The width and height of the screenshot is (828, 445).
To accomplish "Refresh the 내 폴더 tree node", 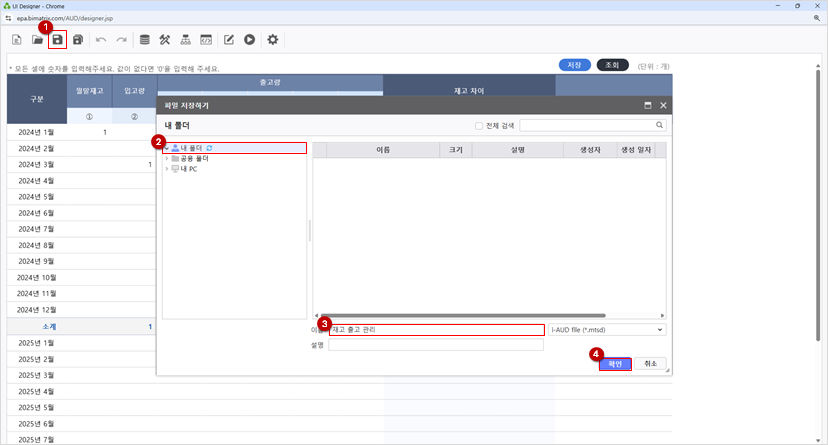I will tap(209, 148).
